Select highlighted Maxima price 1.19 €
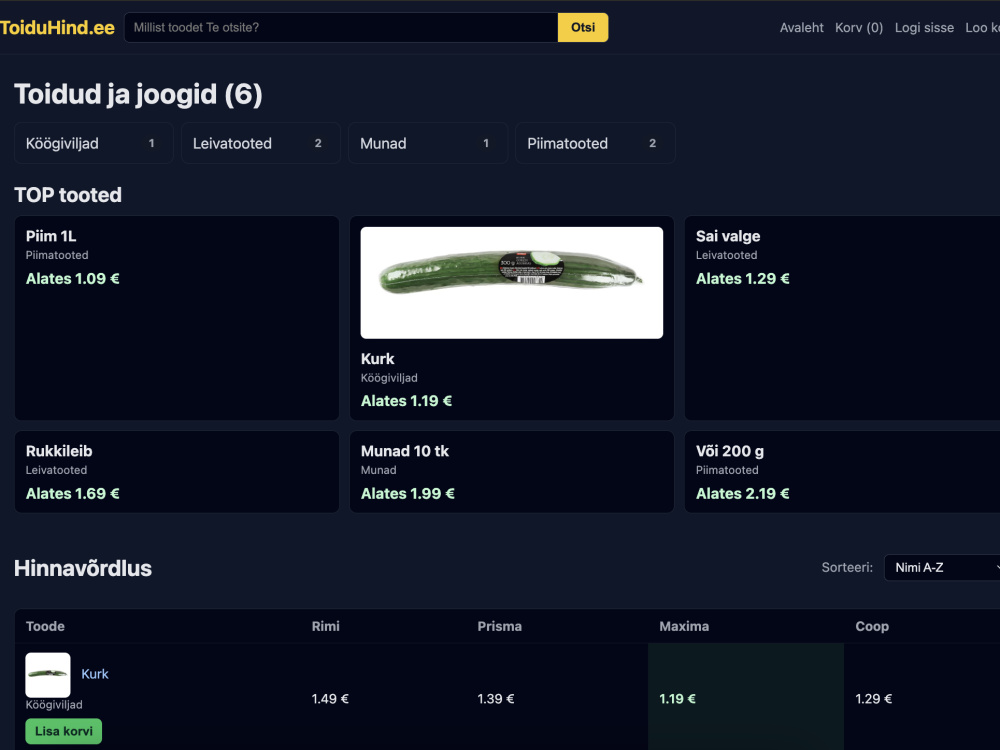This screenshot has width=1000, height=750. click(677, 699)
